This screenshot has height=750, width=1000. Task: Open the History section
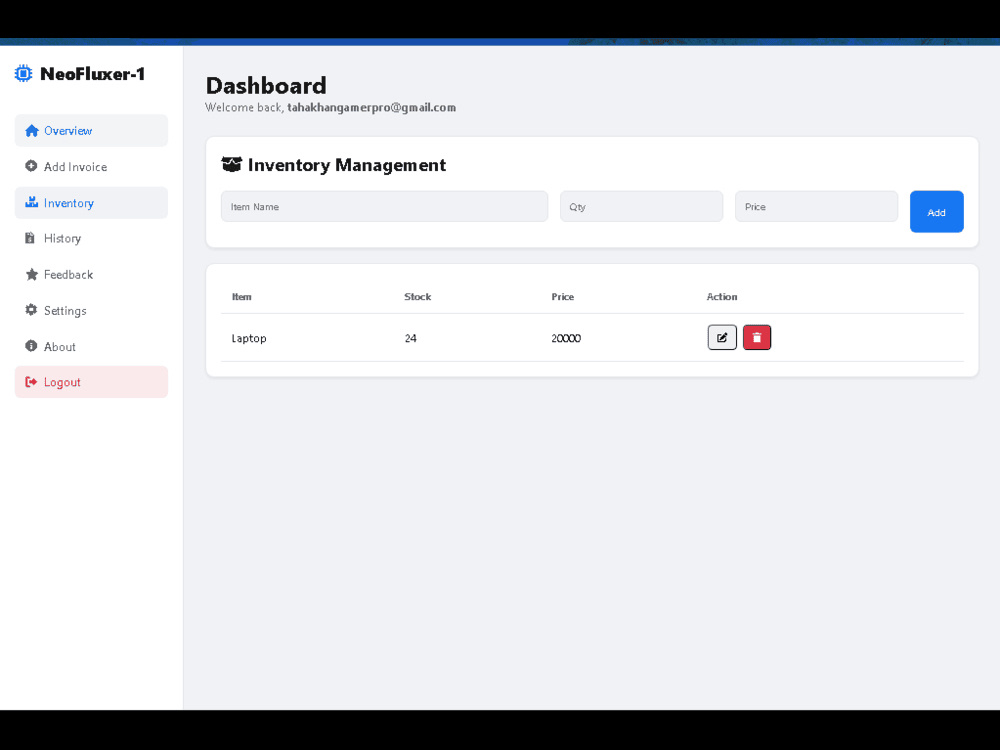91,239
